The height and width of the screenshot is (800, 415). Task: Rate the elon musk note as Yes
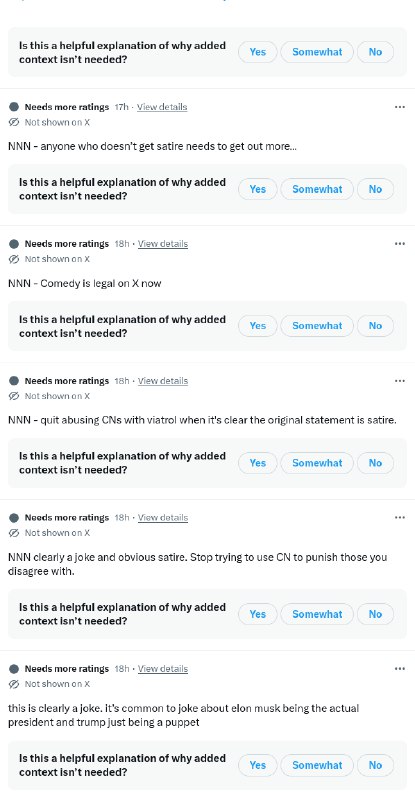pyautogui.click(x=258, y=765)
